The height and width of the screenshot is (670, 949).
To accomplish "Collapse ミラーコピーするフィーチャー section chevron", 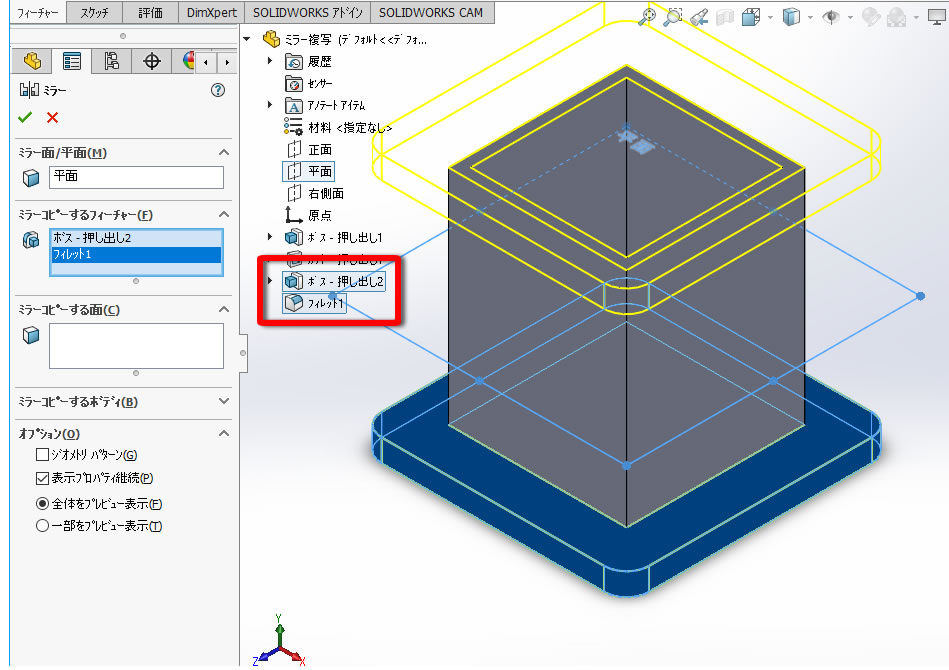I will (x=224, y=214).
